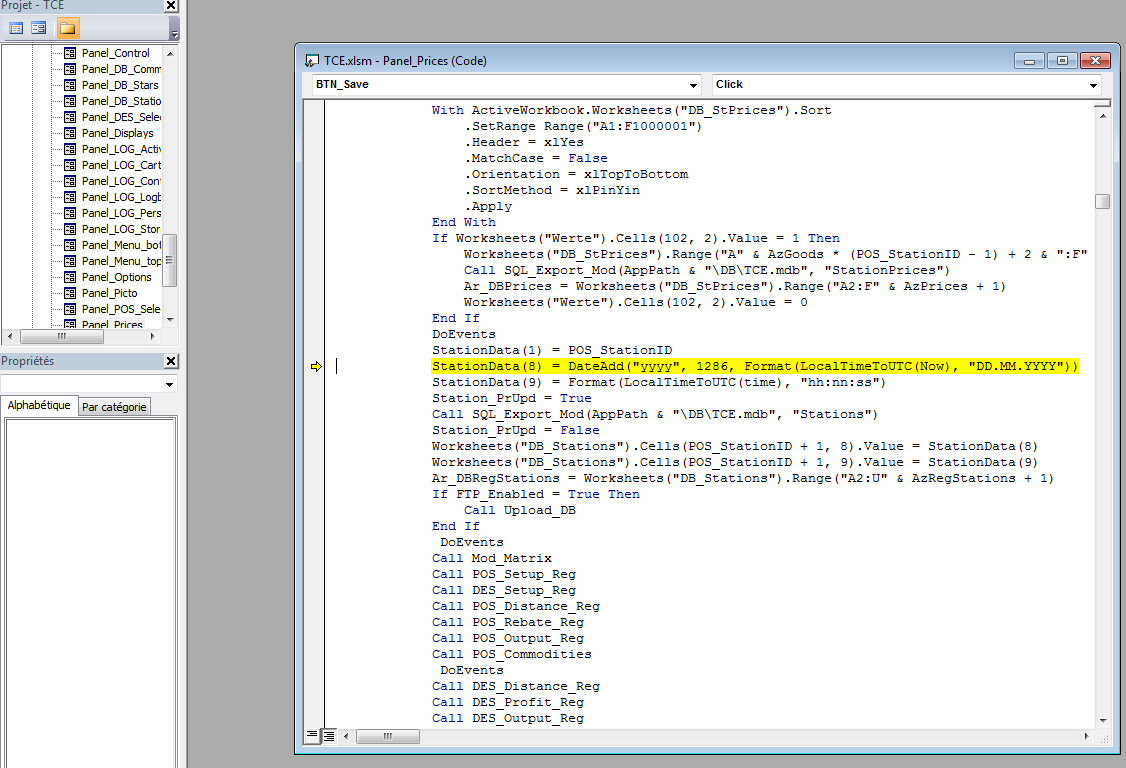Close the Projet - TCE panel

(171, 6)
